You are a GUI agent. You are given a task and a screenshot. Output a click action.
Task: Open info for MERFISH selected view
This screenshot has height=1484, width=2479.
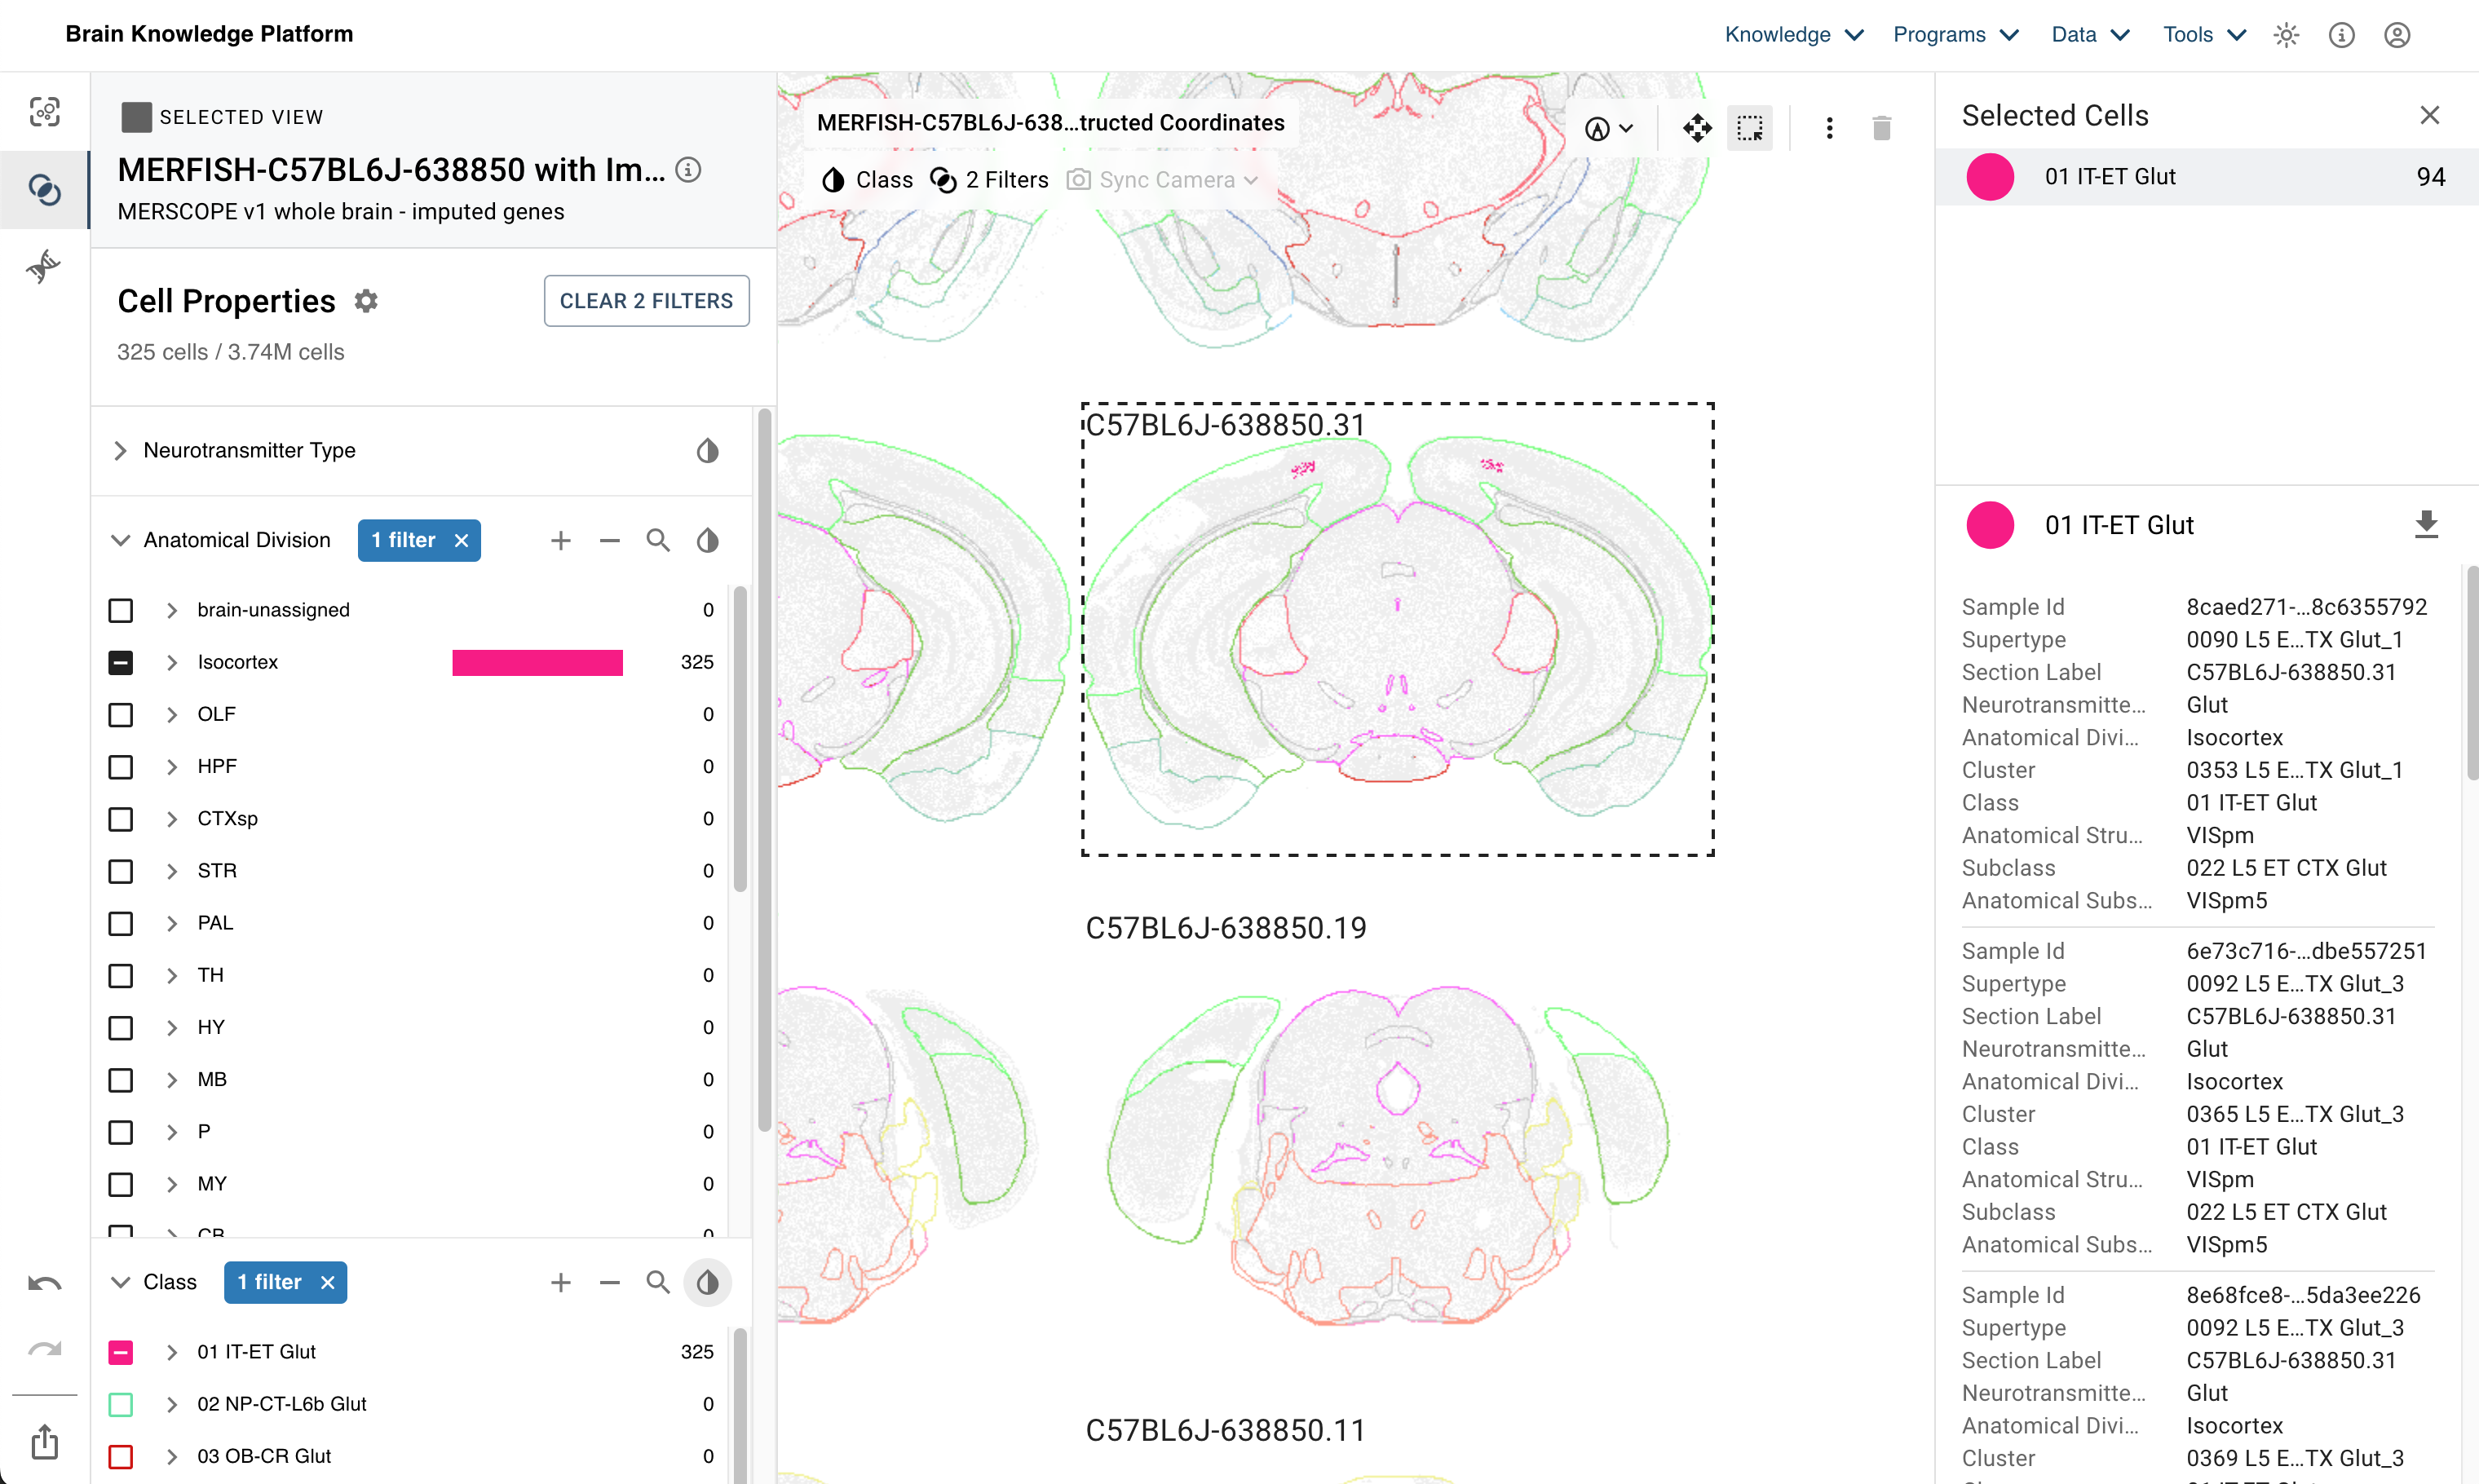(x=688, y=170)
